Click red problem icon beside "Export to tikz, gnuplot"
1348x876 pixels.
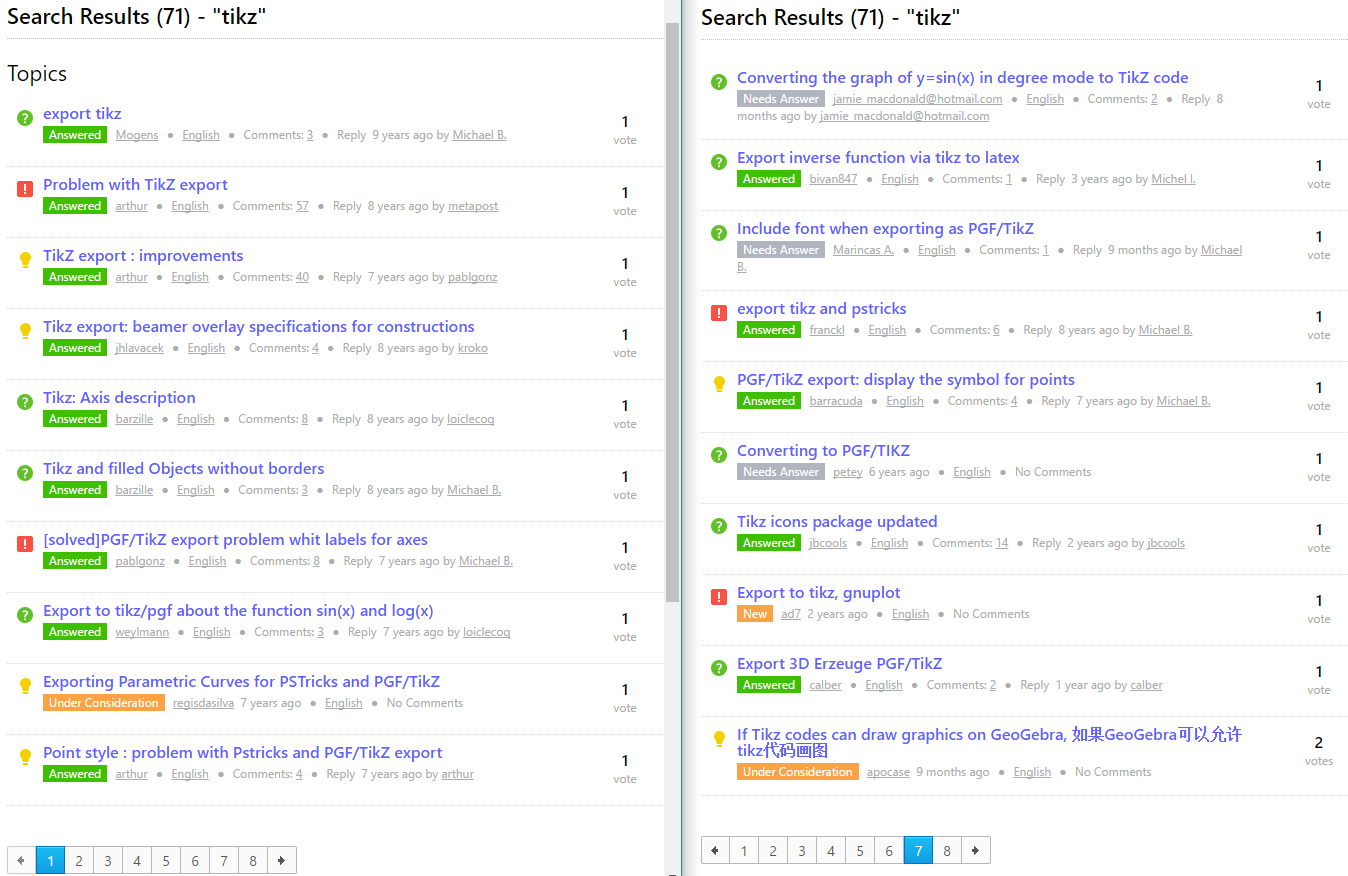pyautogui.click(x=719, y=597)
